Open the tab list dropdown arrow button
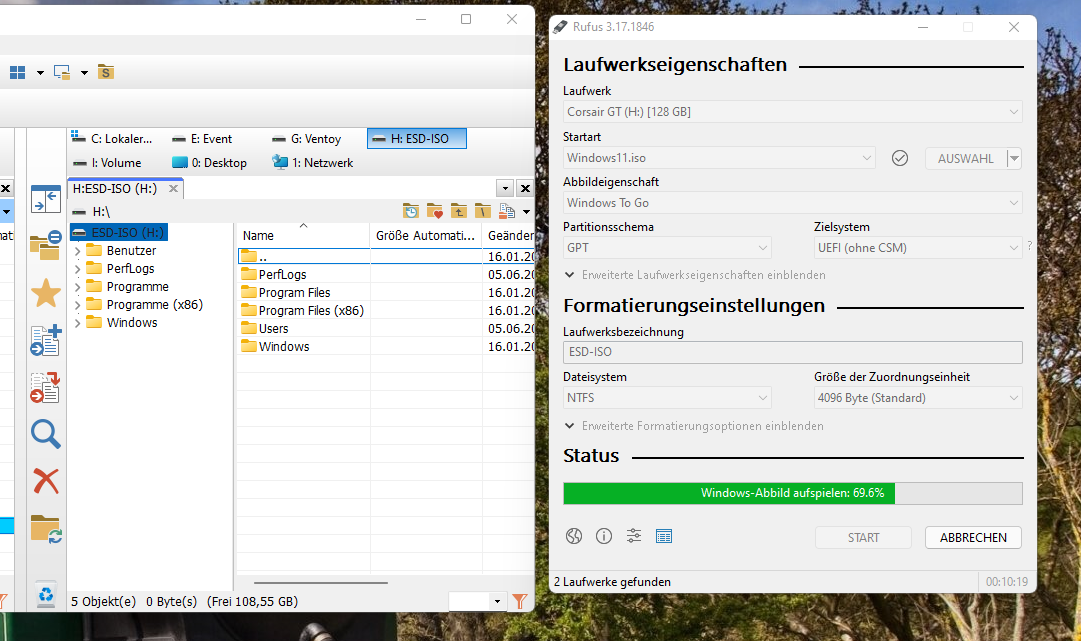The image size is (1081, 641). coord(505,188)
